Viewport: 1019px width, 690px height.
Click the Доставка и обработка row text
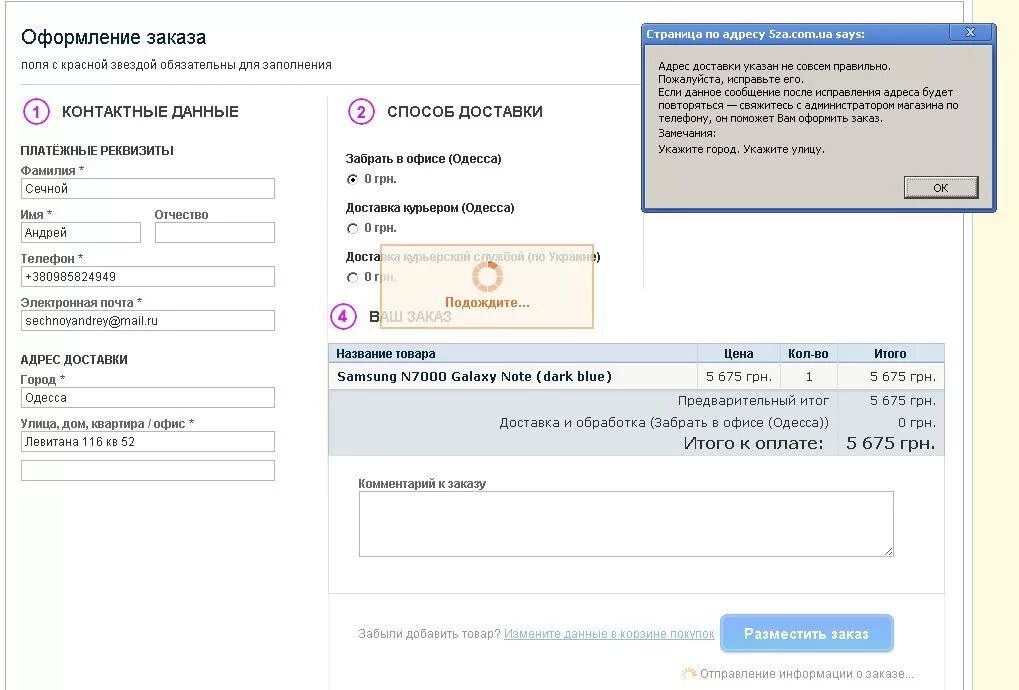tap(664, 423)
